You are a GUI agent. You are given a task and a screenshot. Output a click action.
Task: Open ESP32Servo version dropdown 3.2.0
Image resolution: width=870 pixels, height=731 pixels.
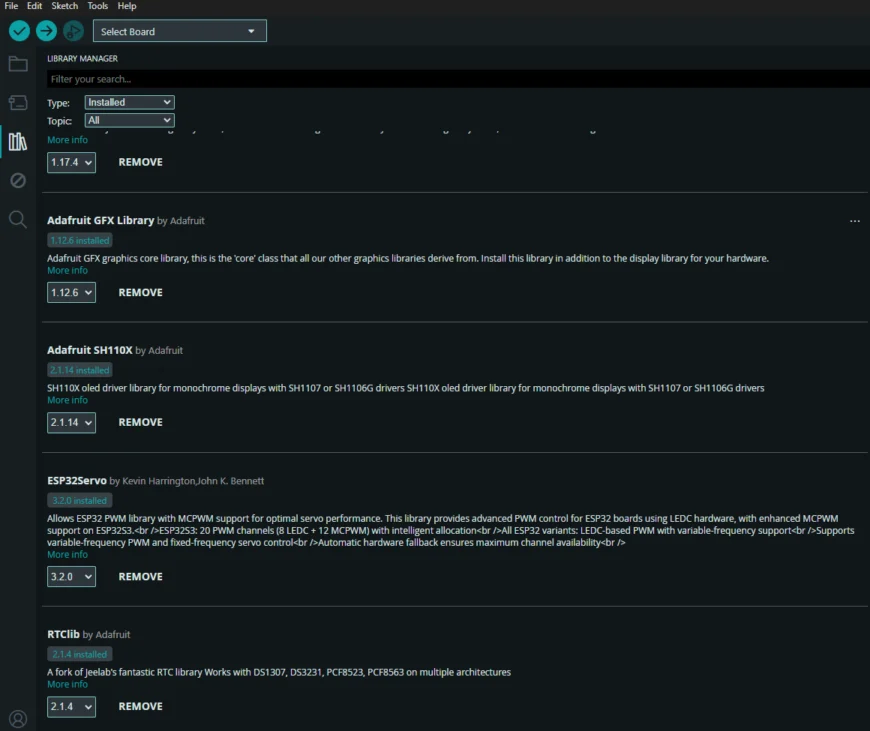point(72,577)
